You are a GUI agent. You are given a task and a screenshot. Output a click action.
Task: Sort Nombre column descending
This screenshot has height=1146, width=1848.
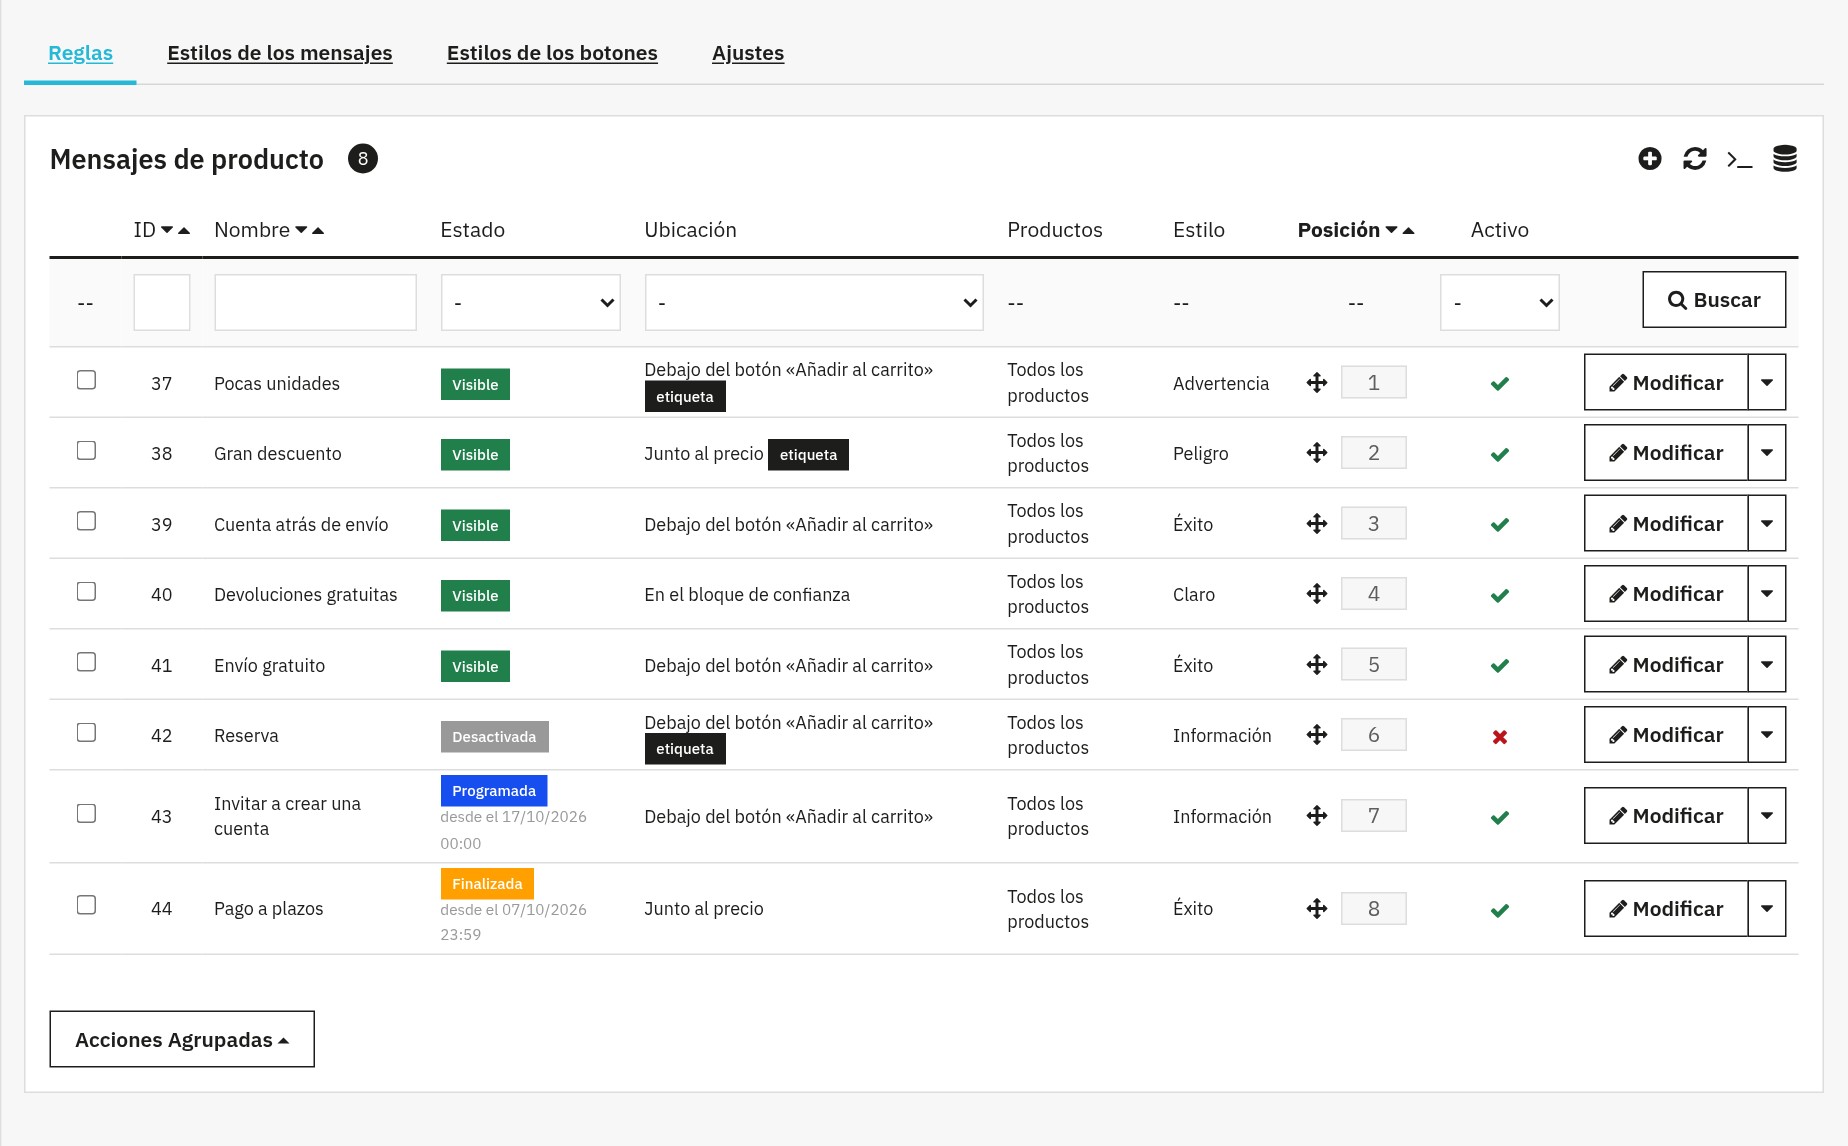301,230
